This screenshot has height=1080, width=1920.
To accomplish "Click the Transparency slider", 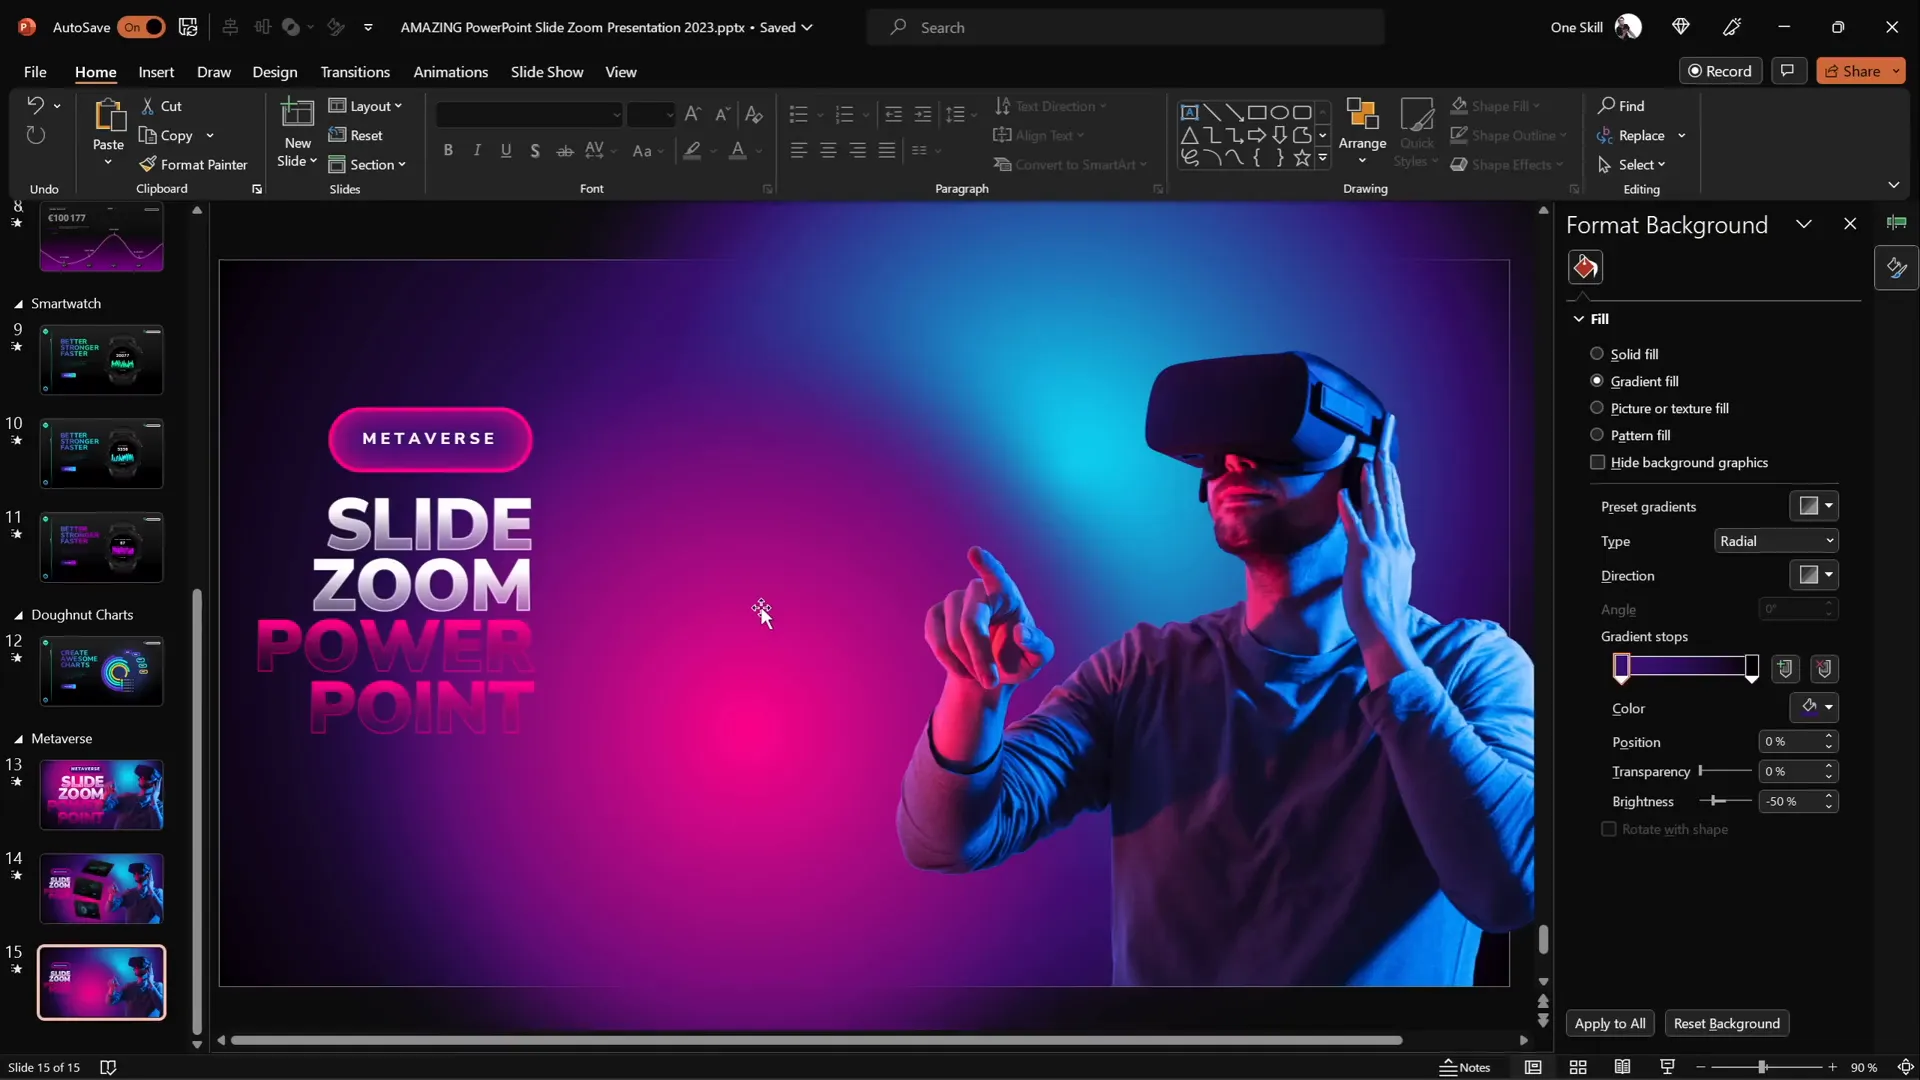I will [1724, 771].
